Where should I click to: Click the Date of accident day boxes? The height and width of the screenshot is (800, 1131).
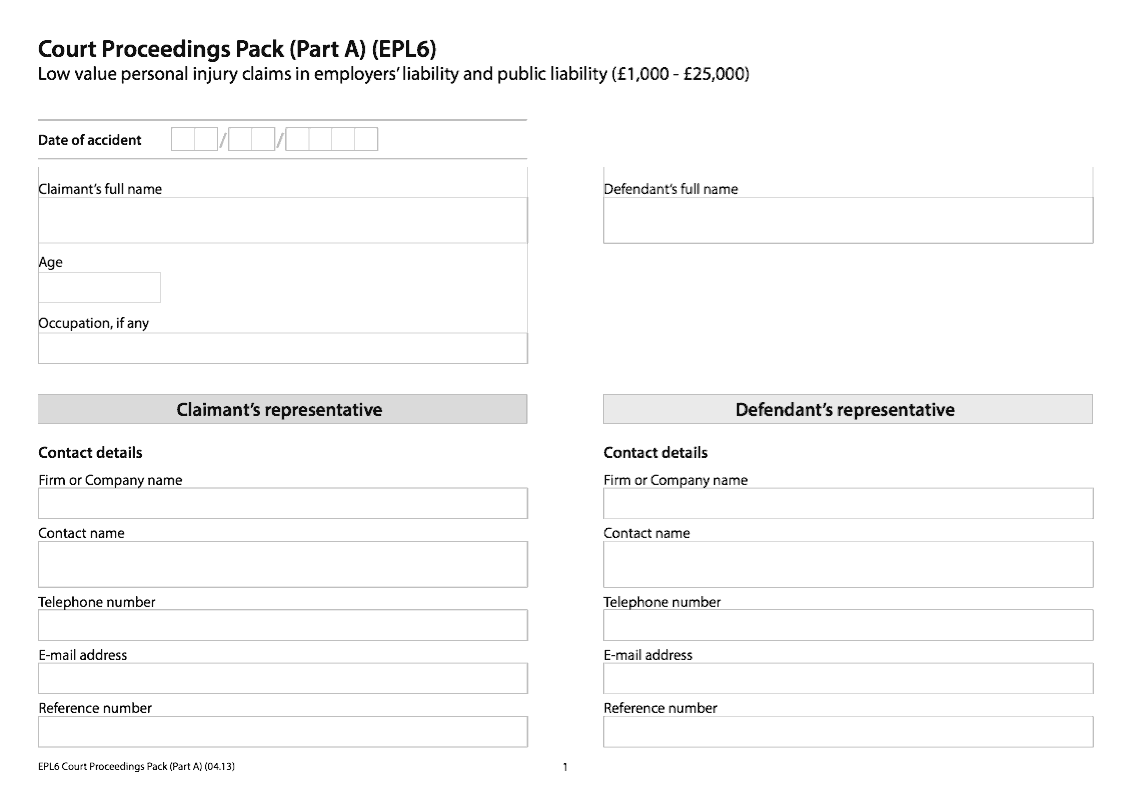coord(194,140)
